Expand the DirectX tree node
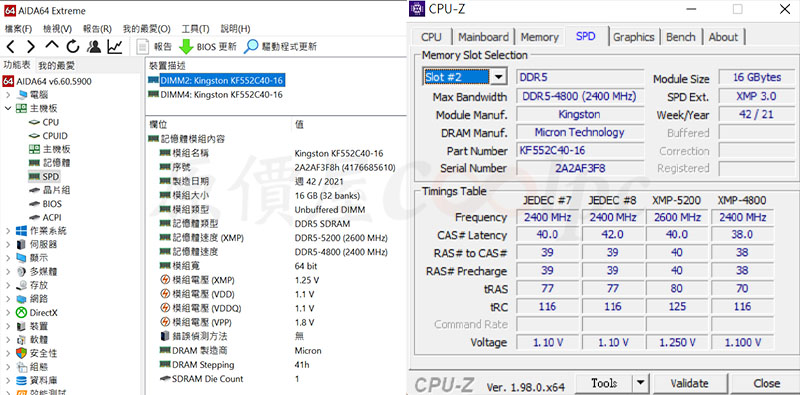Image resolution: width=800 pixels, height=395 pixels. (8, 312)
